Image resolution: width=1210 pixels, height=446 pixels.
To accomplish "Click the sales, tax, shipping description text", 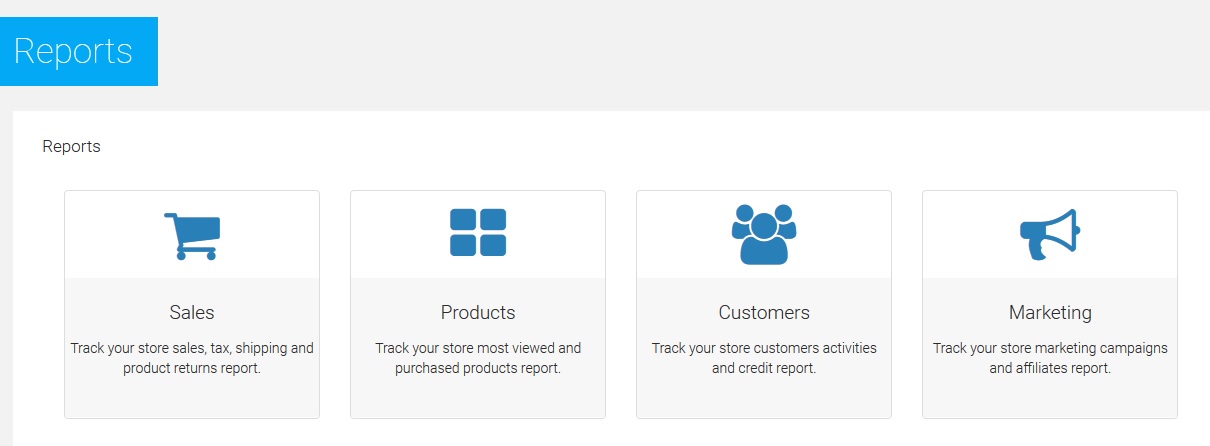I will click(192, 358).
